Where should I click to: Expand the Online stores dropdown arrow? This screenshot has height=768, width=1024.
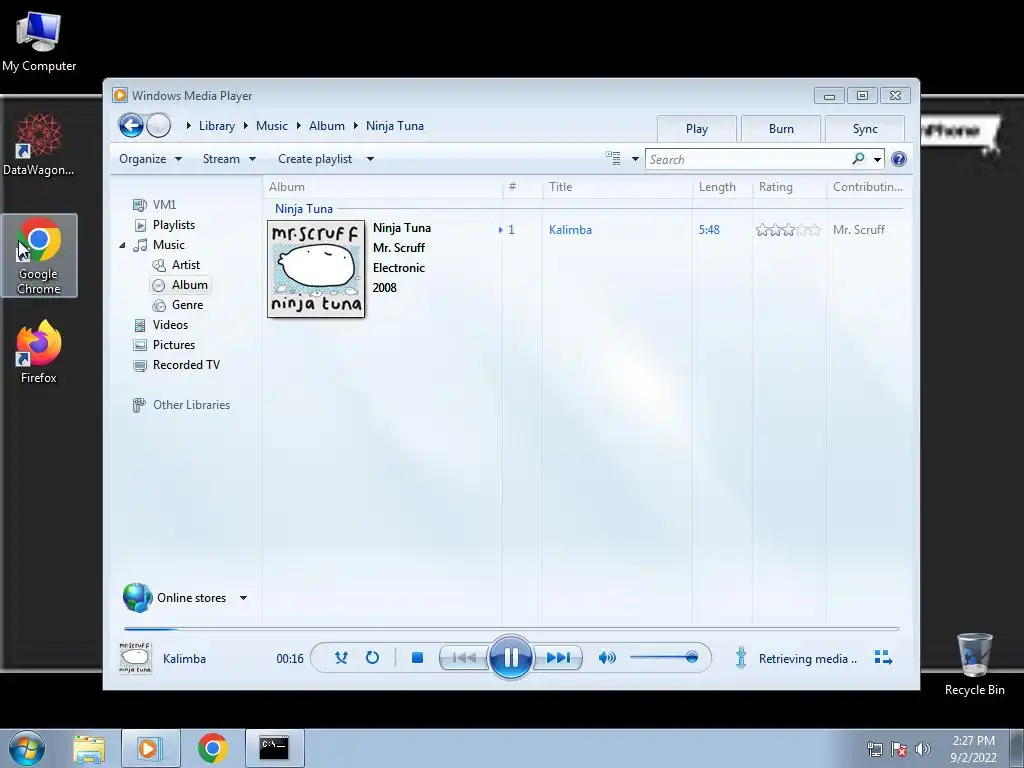click(x=243, y=598)
